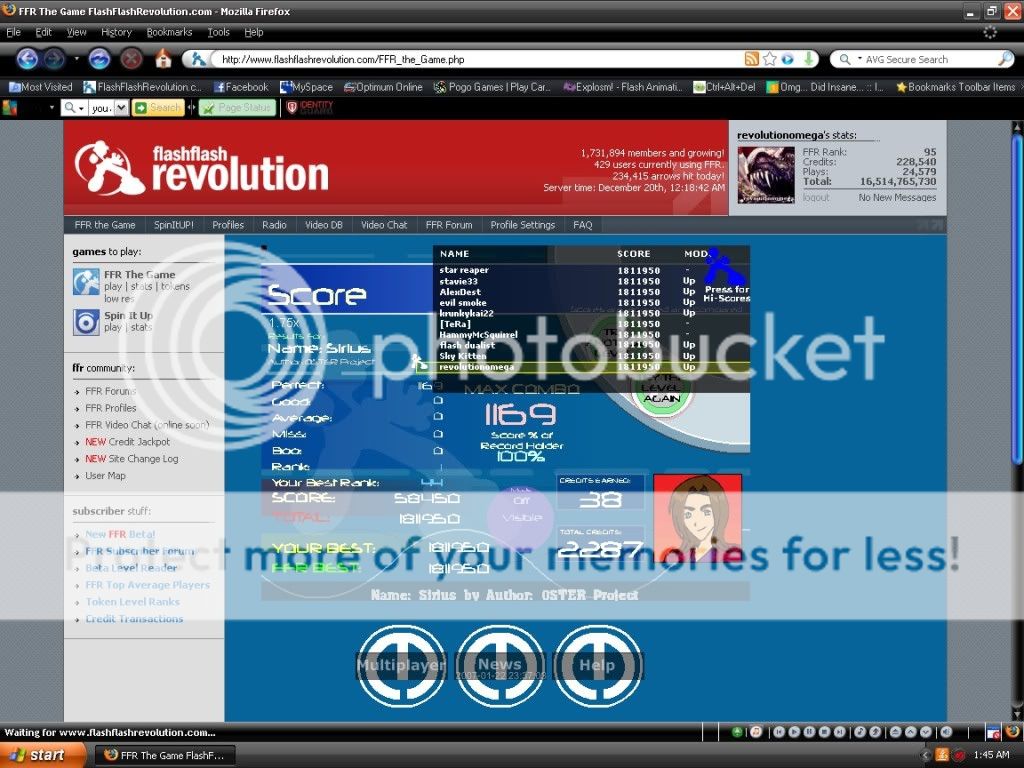Screen dimensions: 1024x768
Task: Expand the toolbar search box dropdown arrow
Action: tap(122, 108)
